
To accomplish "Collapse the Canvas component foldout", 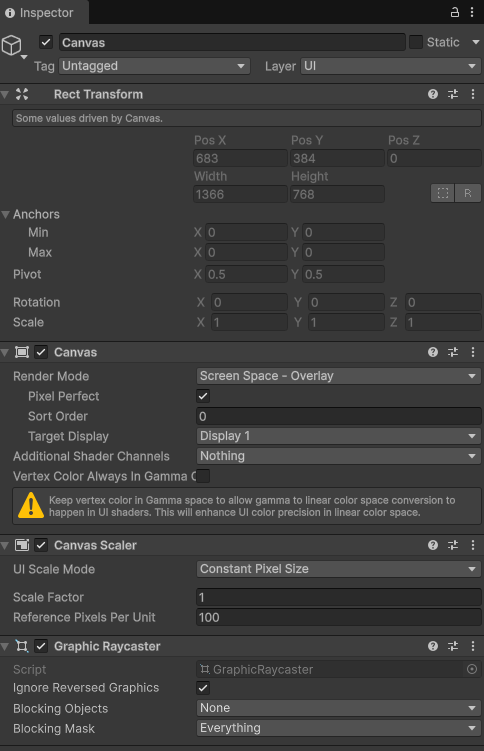I will pos(5,353).
